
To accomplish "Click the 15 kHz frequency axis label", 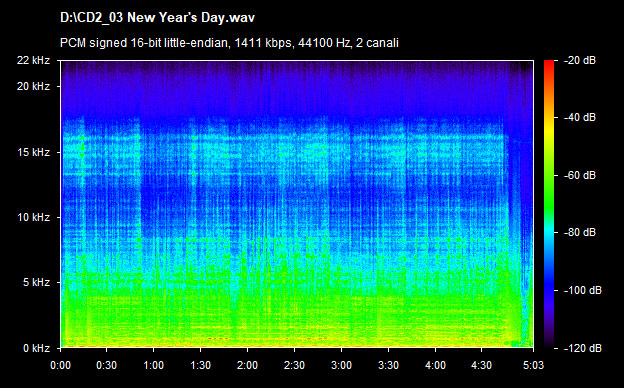I will pos(33,152).
